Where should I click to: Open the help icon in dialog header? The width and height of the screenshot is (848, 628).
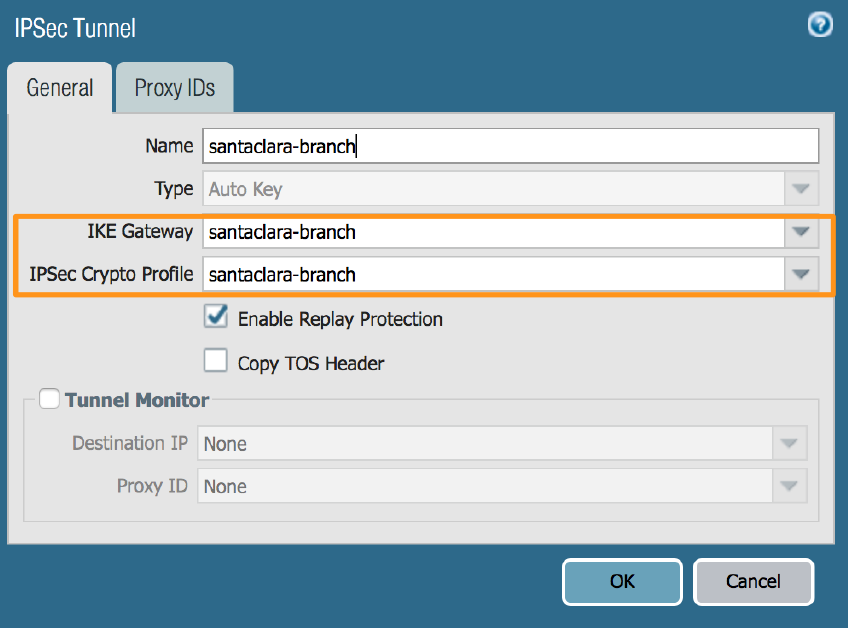[x=820, y=26]
